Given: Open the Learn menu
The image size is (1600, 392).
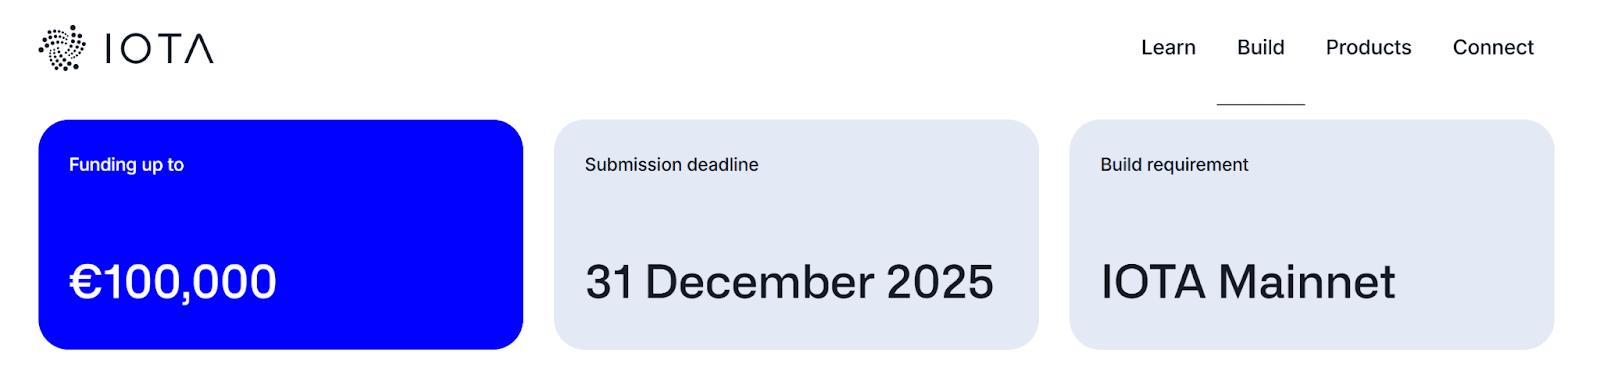Looking at the screenshot, I should [x=1168, y=47].
